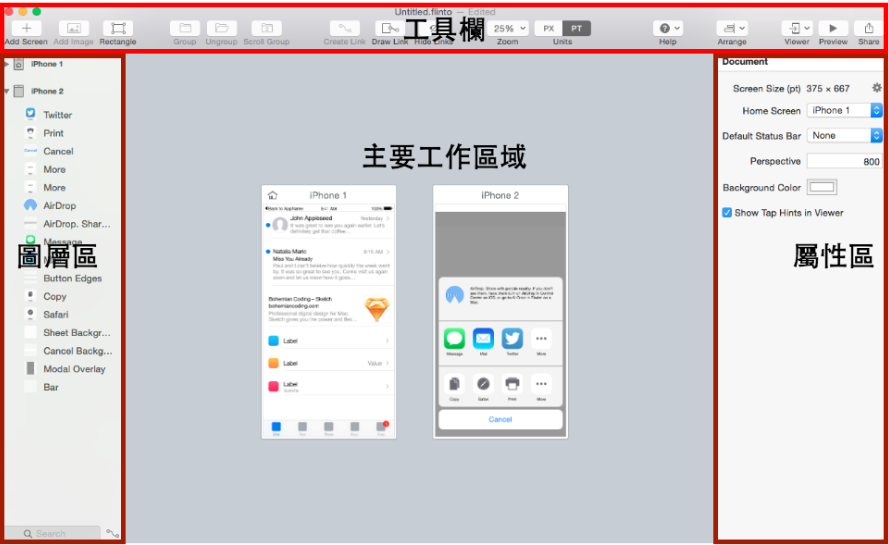Select the Bar layer
The width and height of the screenshot is (888, 545).
coord(62,387)
